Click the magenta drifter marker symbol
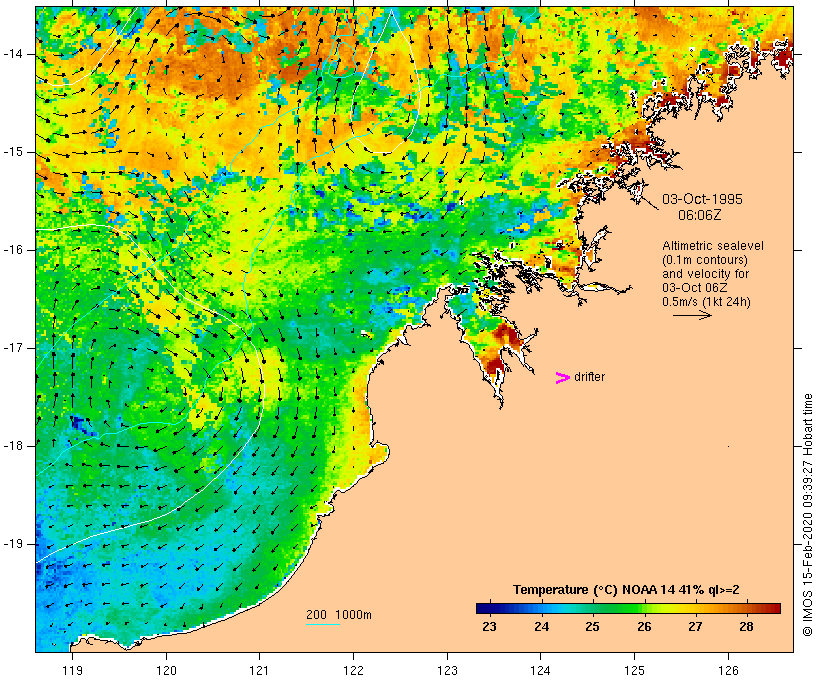Image resolution: width=820 pixels, height=680 pixels. tap(562, 378)
